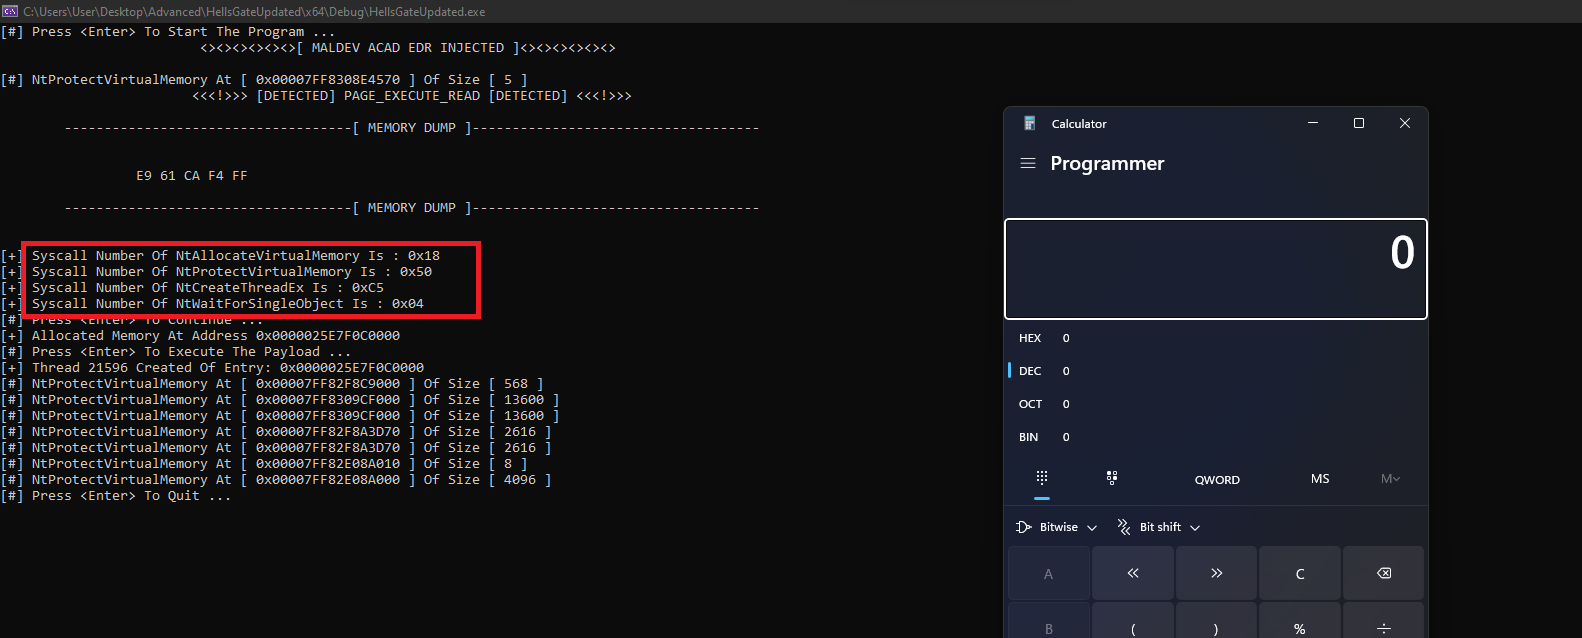Click the MS memory store button

tap(1320, 479)
